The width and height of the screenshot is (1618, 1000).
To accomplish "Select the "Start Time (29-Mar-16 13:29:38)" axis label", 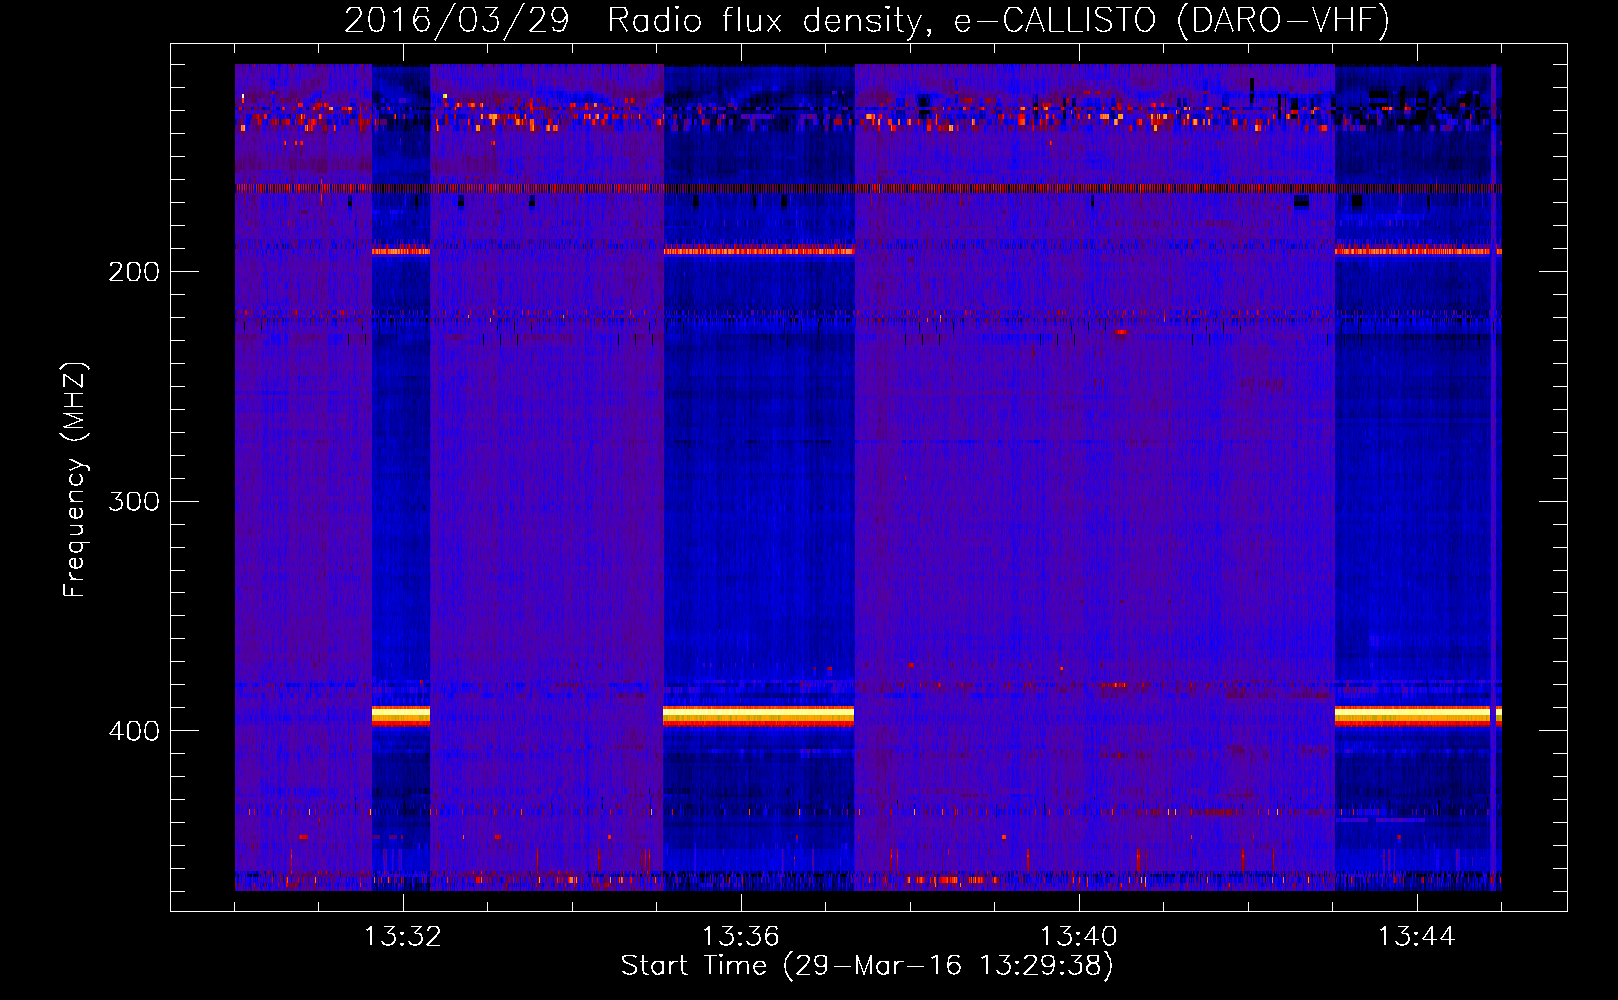I will [867, 966].
